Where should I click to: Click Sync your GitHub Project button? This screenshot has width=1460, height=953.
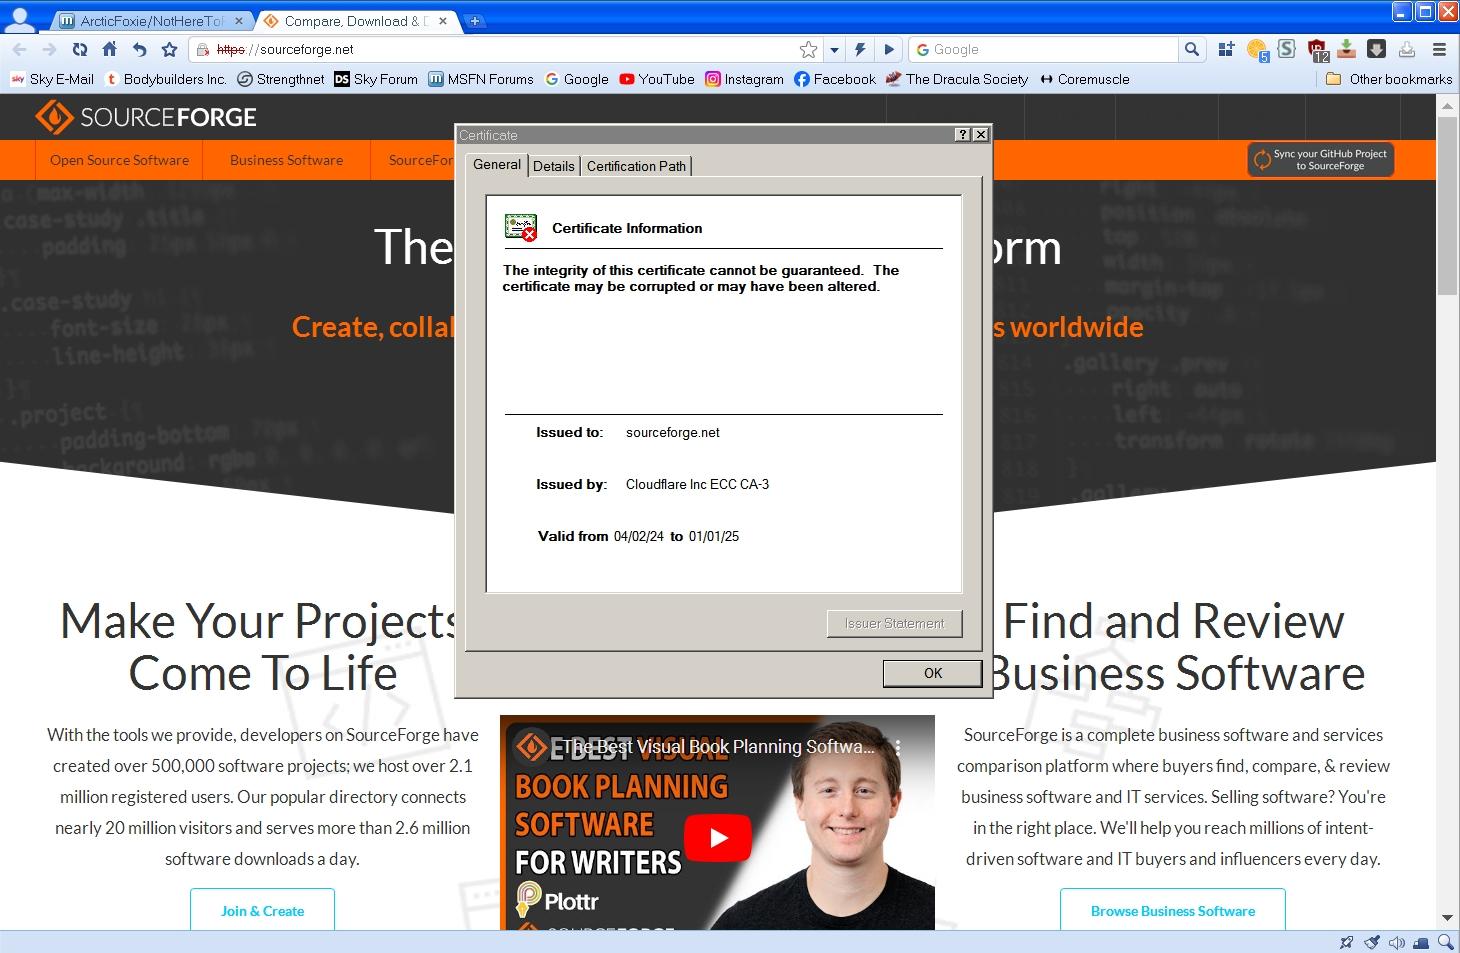1320,160
